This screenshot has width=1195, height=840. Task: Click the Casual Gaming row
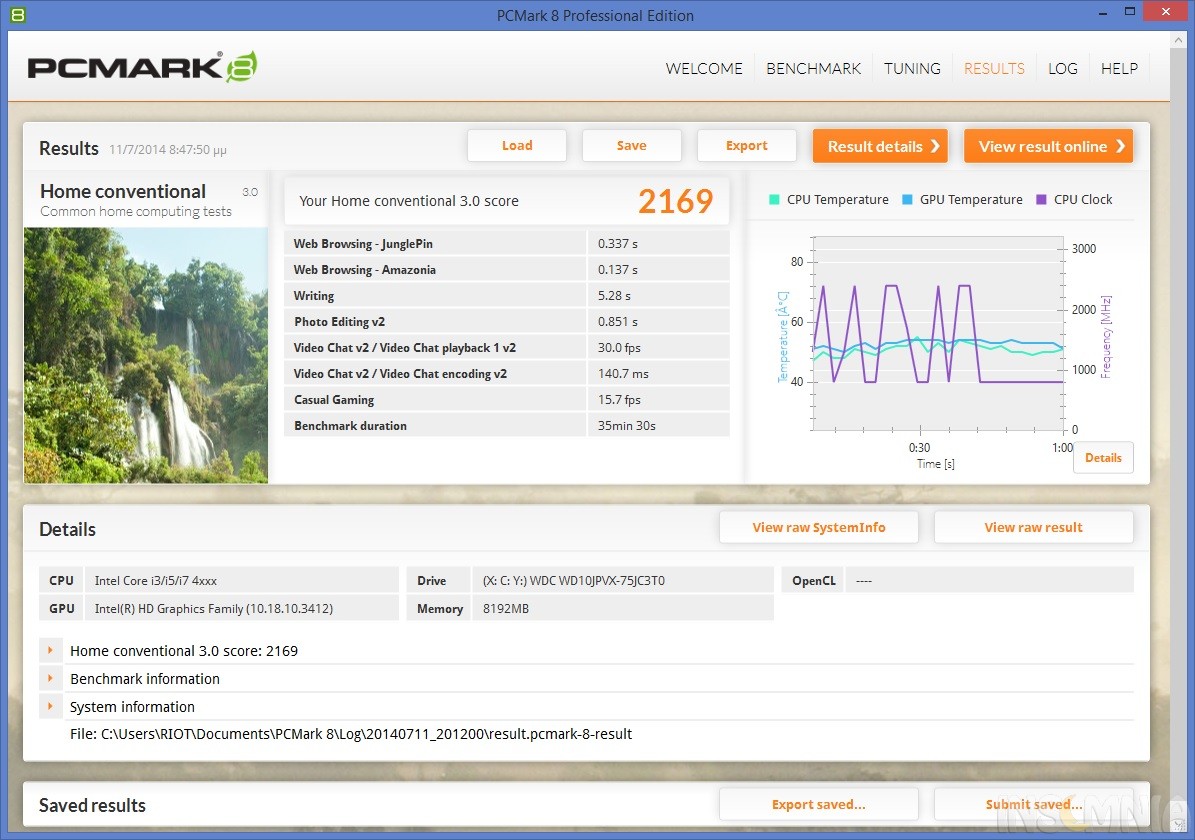[x=507, y=399]
